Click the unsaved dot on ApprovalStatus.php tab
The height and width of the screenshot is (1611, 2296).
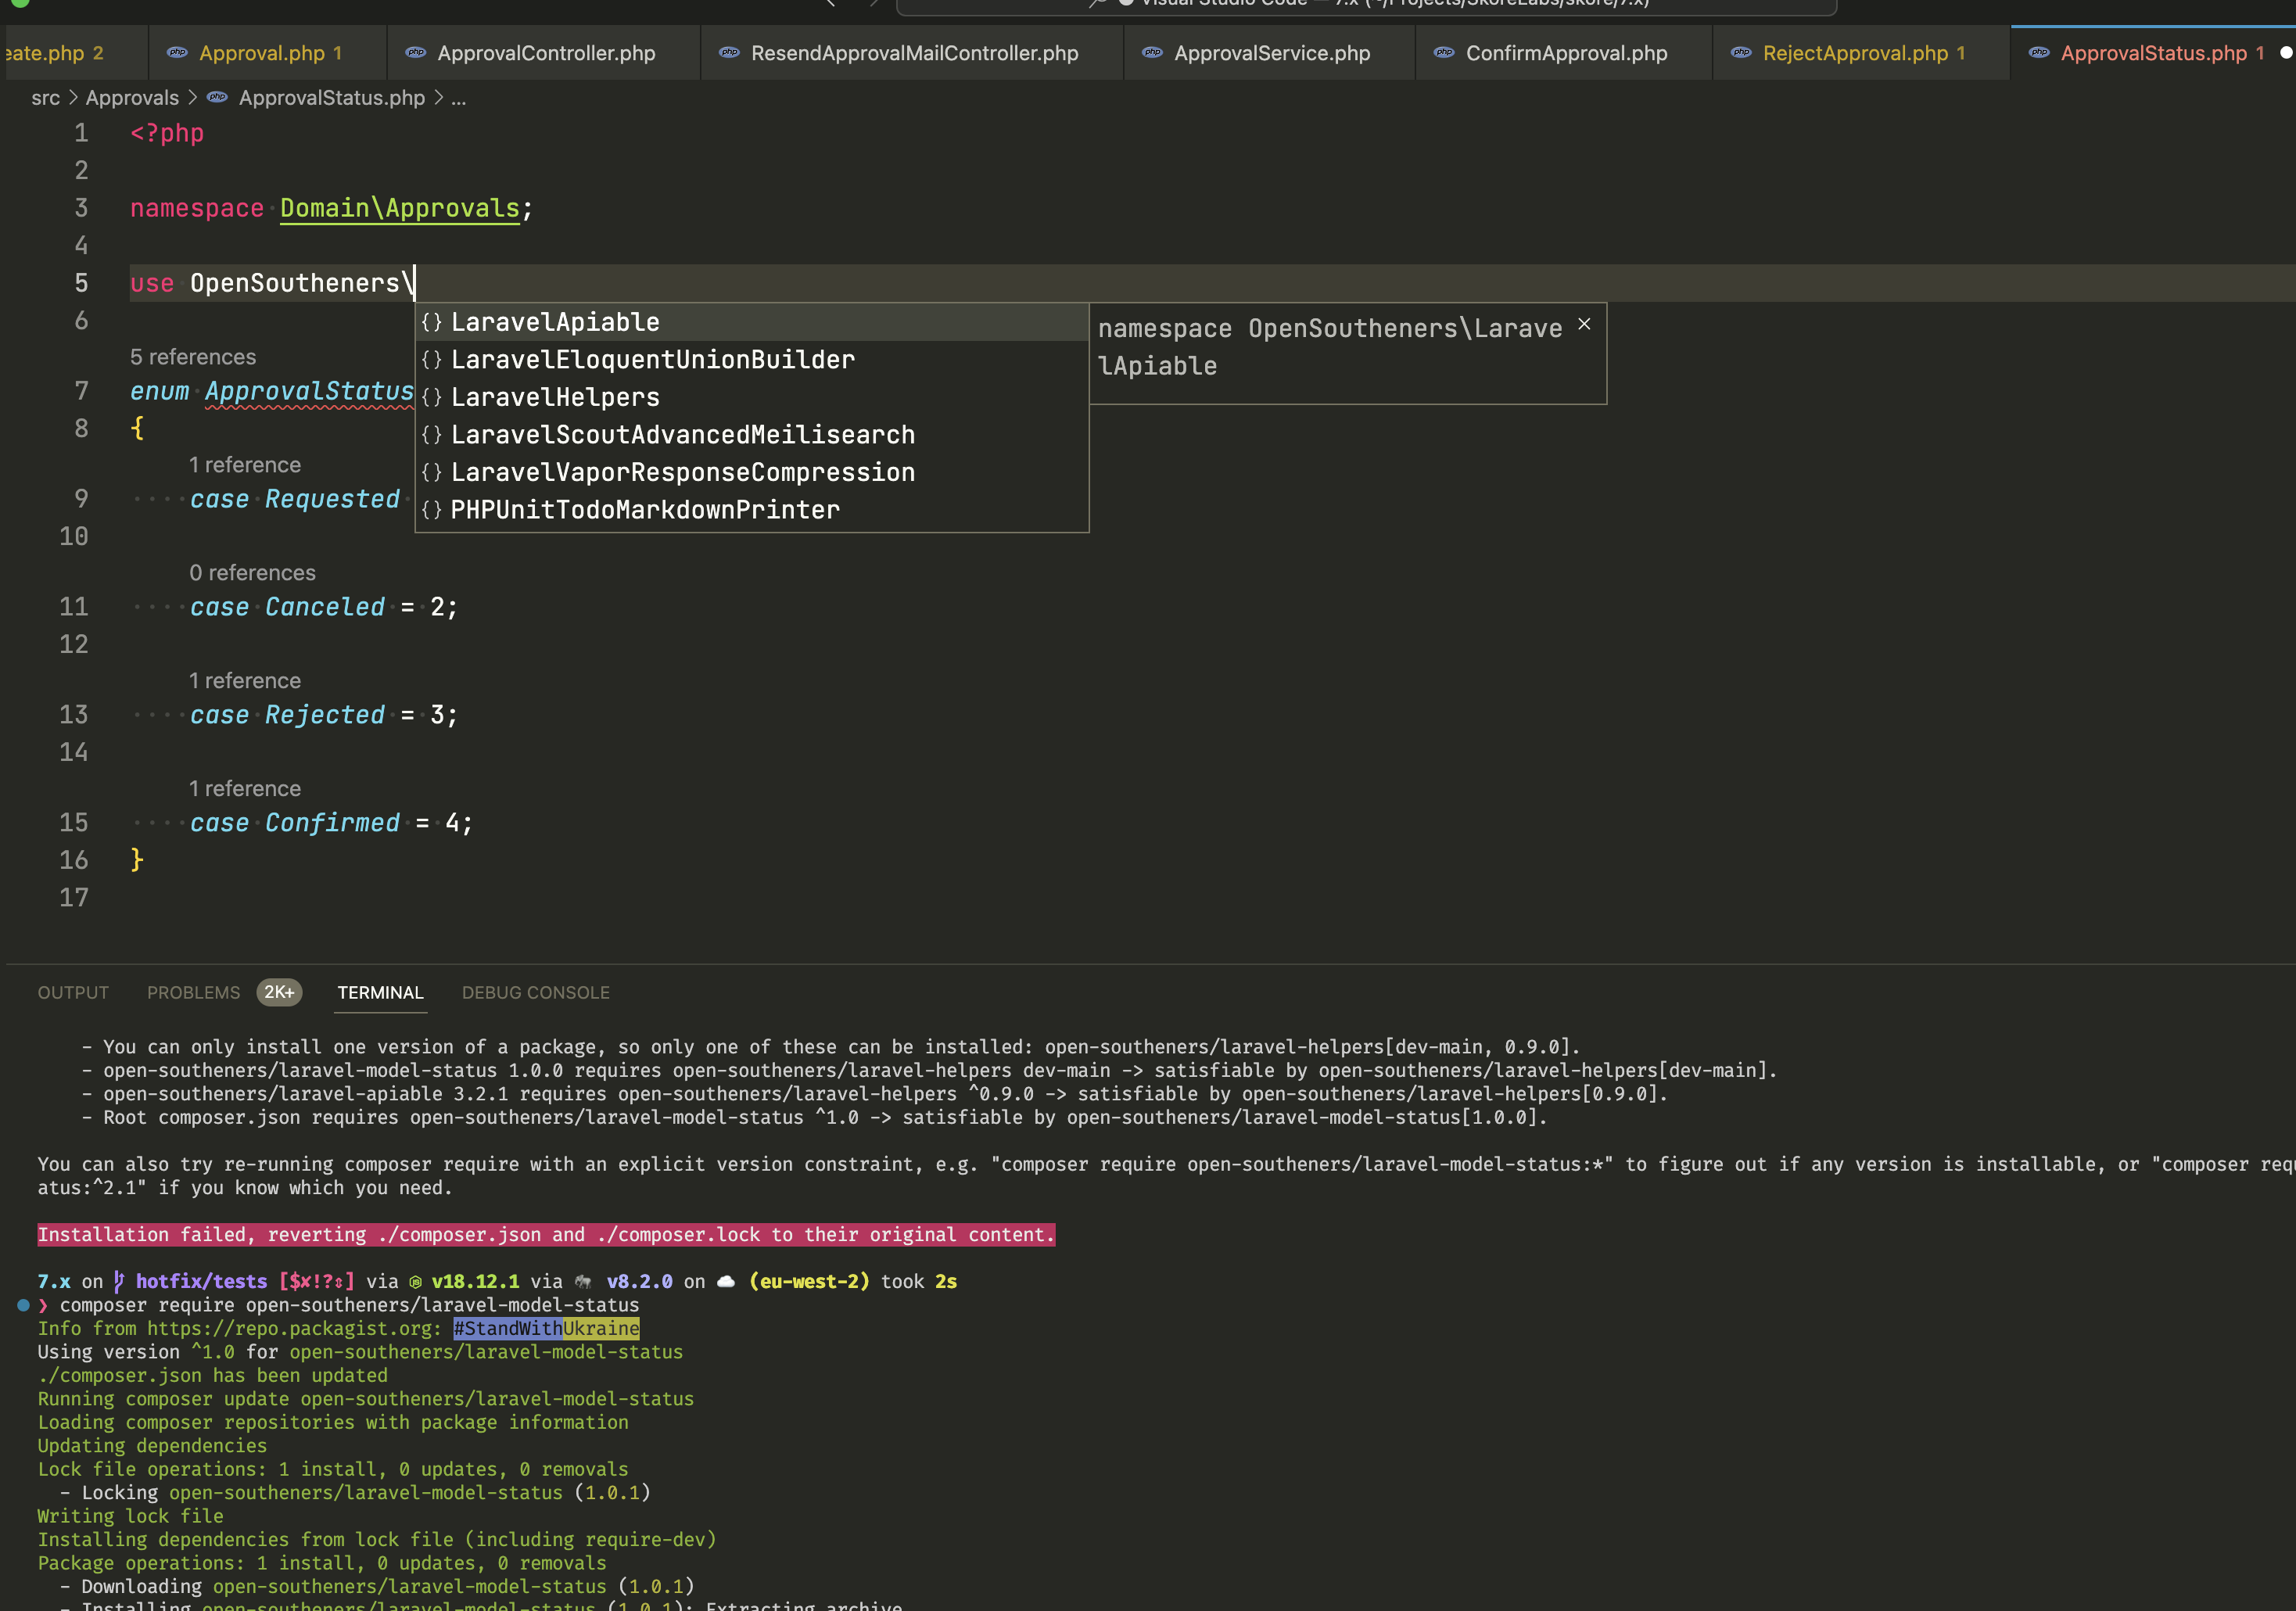pos(2285,53)
